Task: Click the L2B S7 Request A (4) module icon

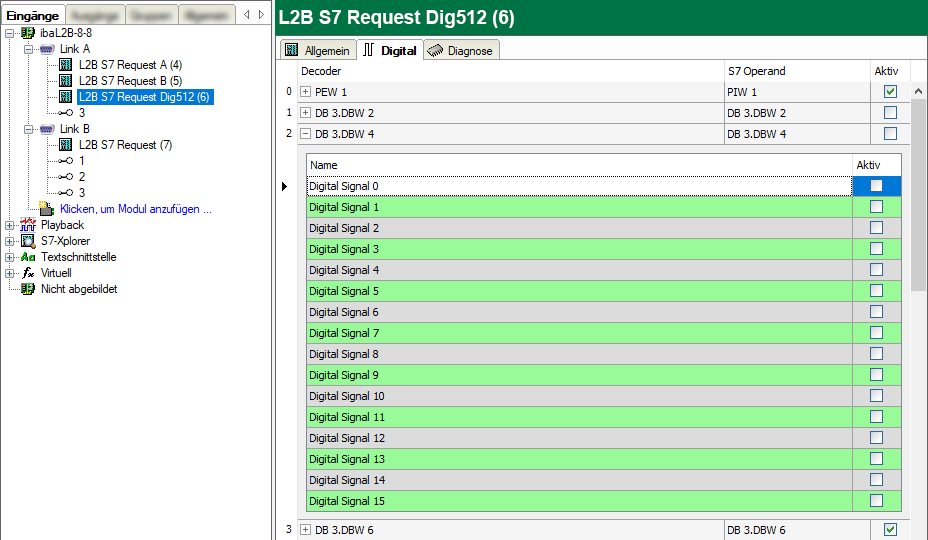Action: point(66,65)
